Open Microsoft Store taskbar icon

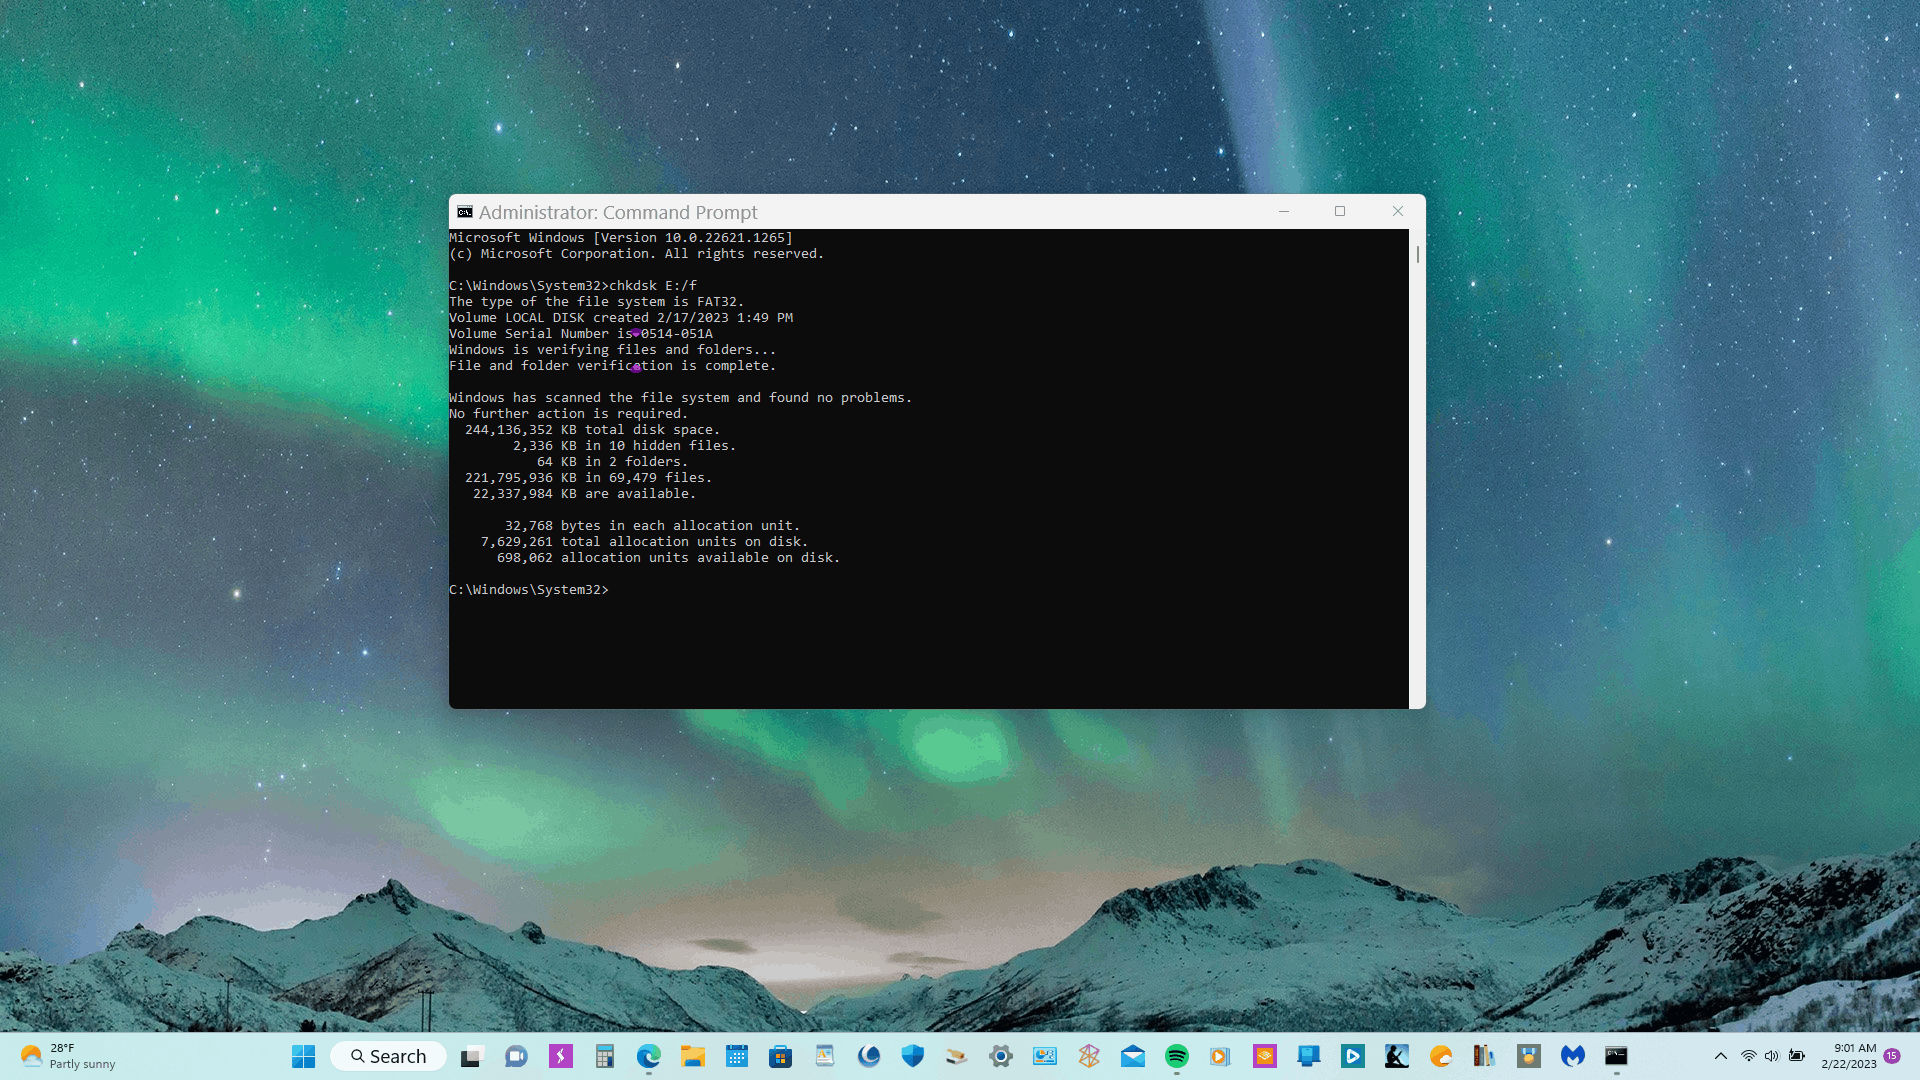(781, 1056)
